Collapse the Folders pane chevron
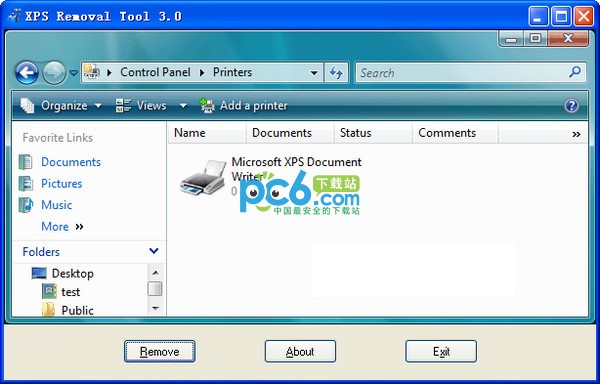The height and width of the screenshot is (384, 600). 154,251
